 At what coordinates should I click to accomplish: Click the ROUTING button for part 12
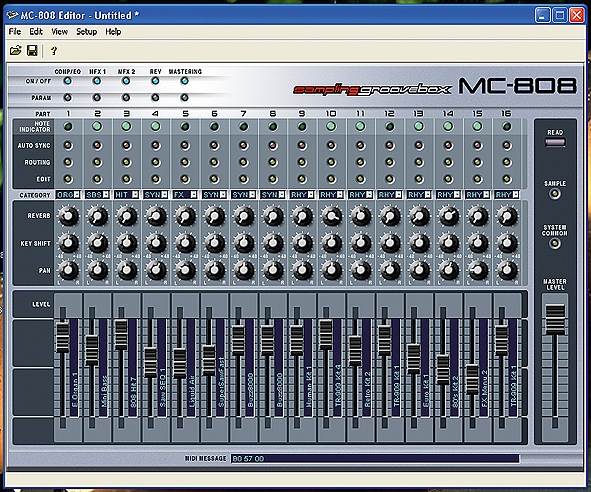390,162
